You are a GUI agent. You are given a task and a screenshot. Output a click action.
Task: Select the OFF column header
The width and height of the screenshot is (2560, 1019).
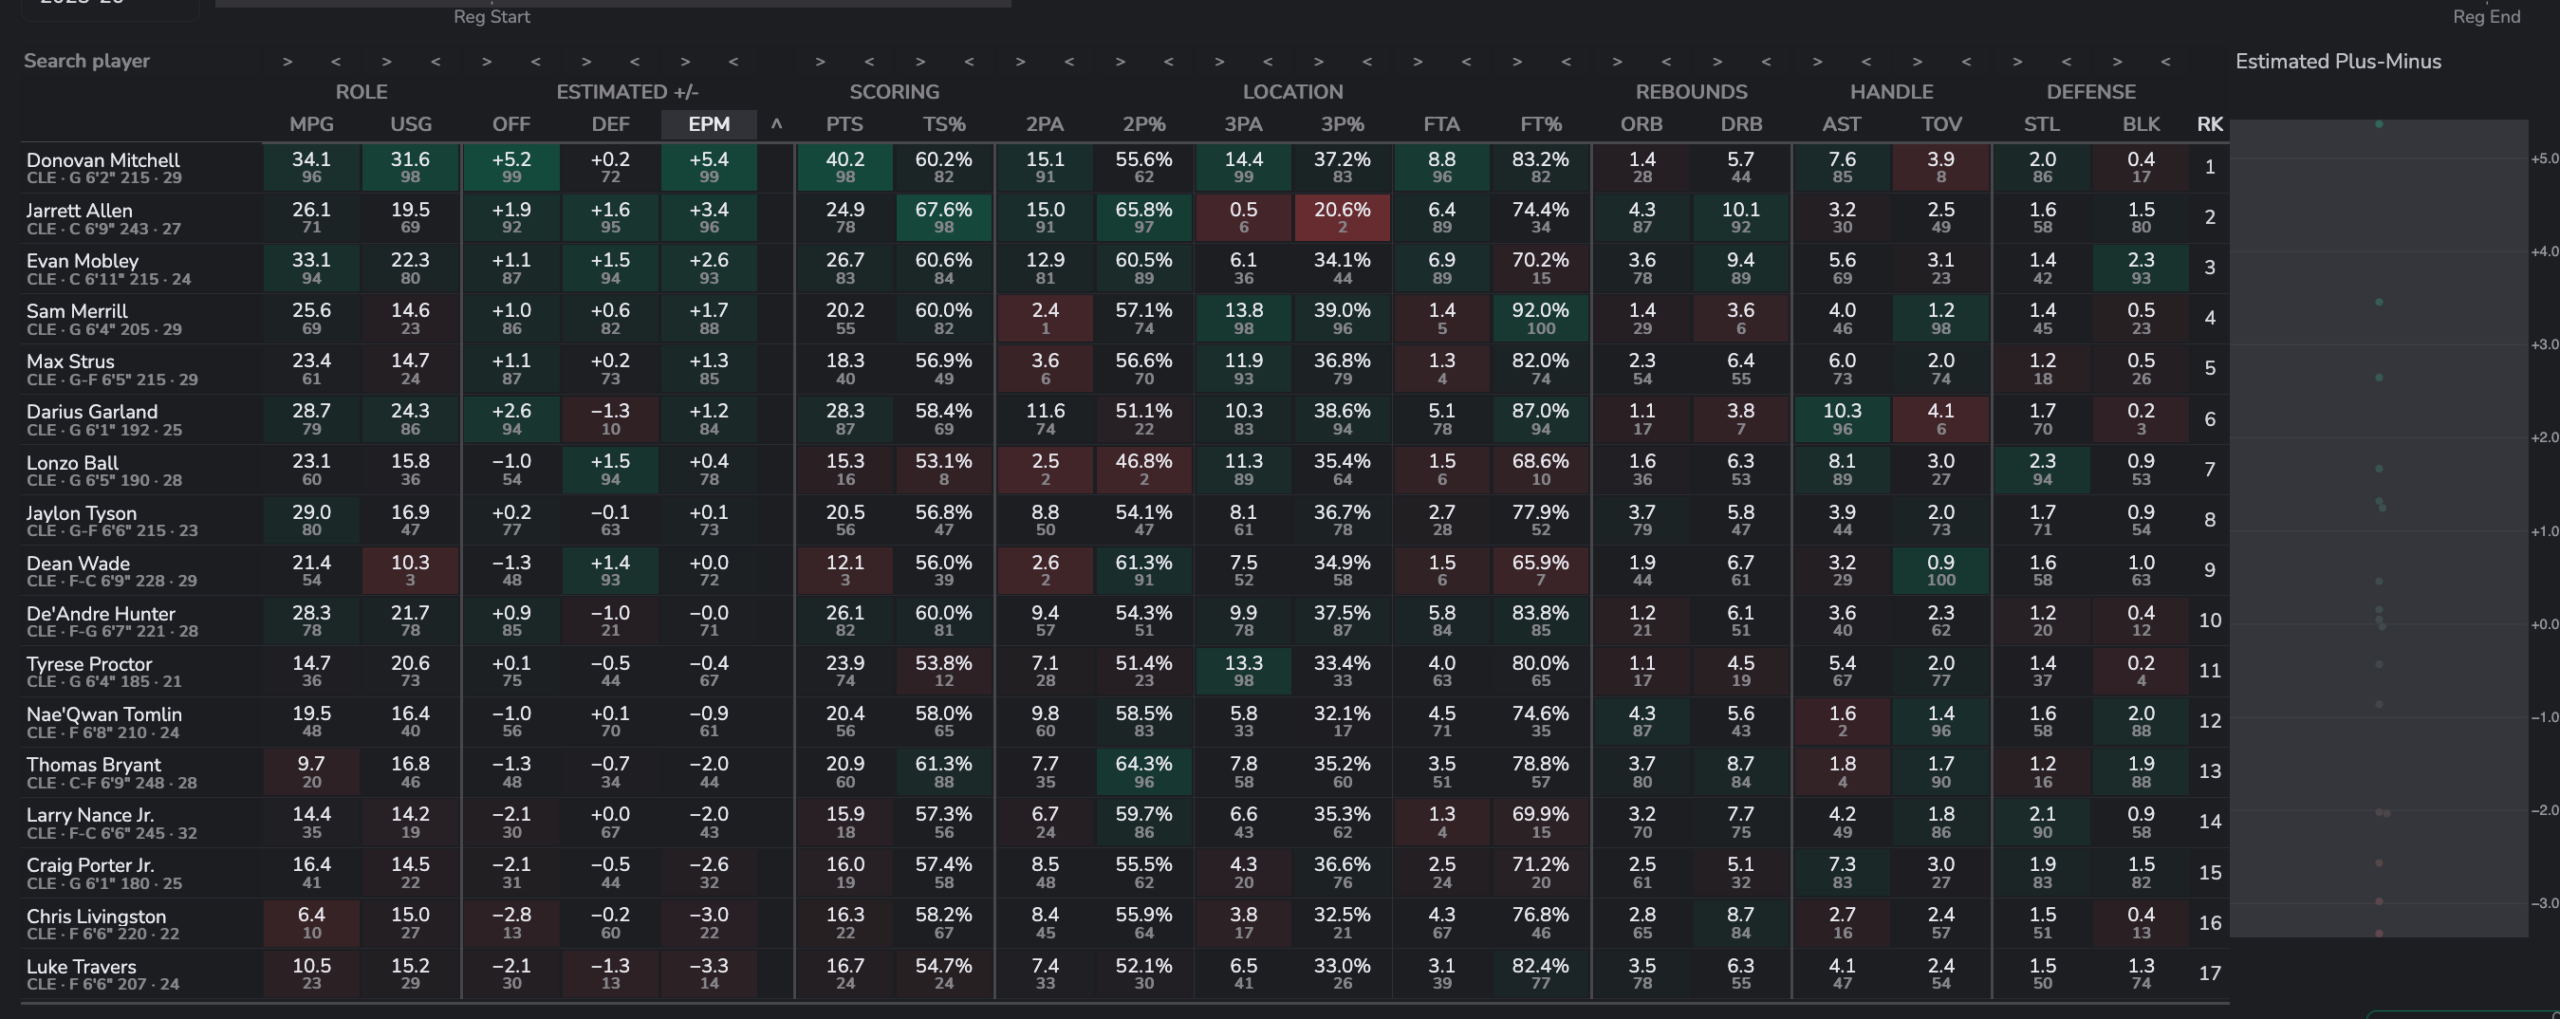coord(511,125)
